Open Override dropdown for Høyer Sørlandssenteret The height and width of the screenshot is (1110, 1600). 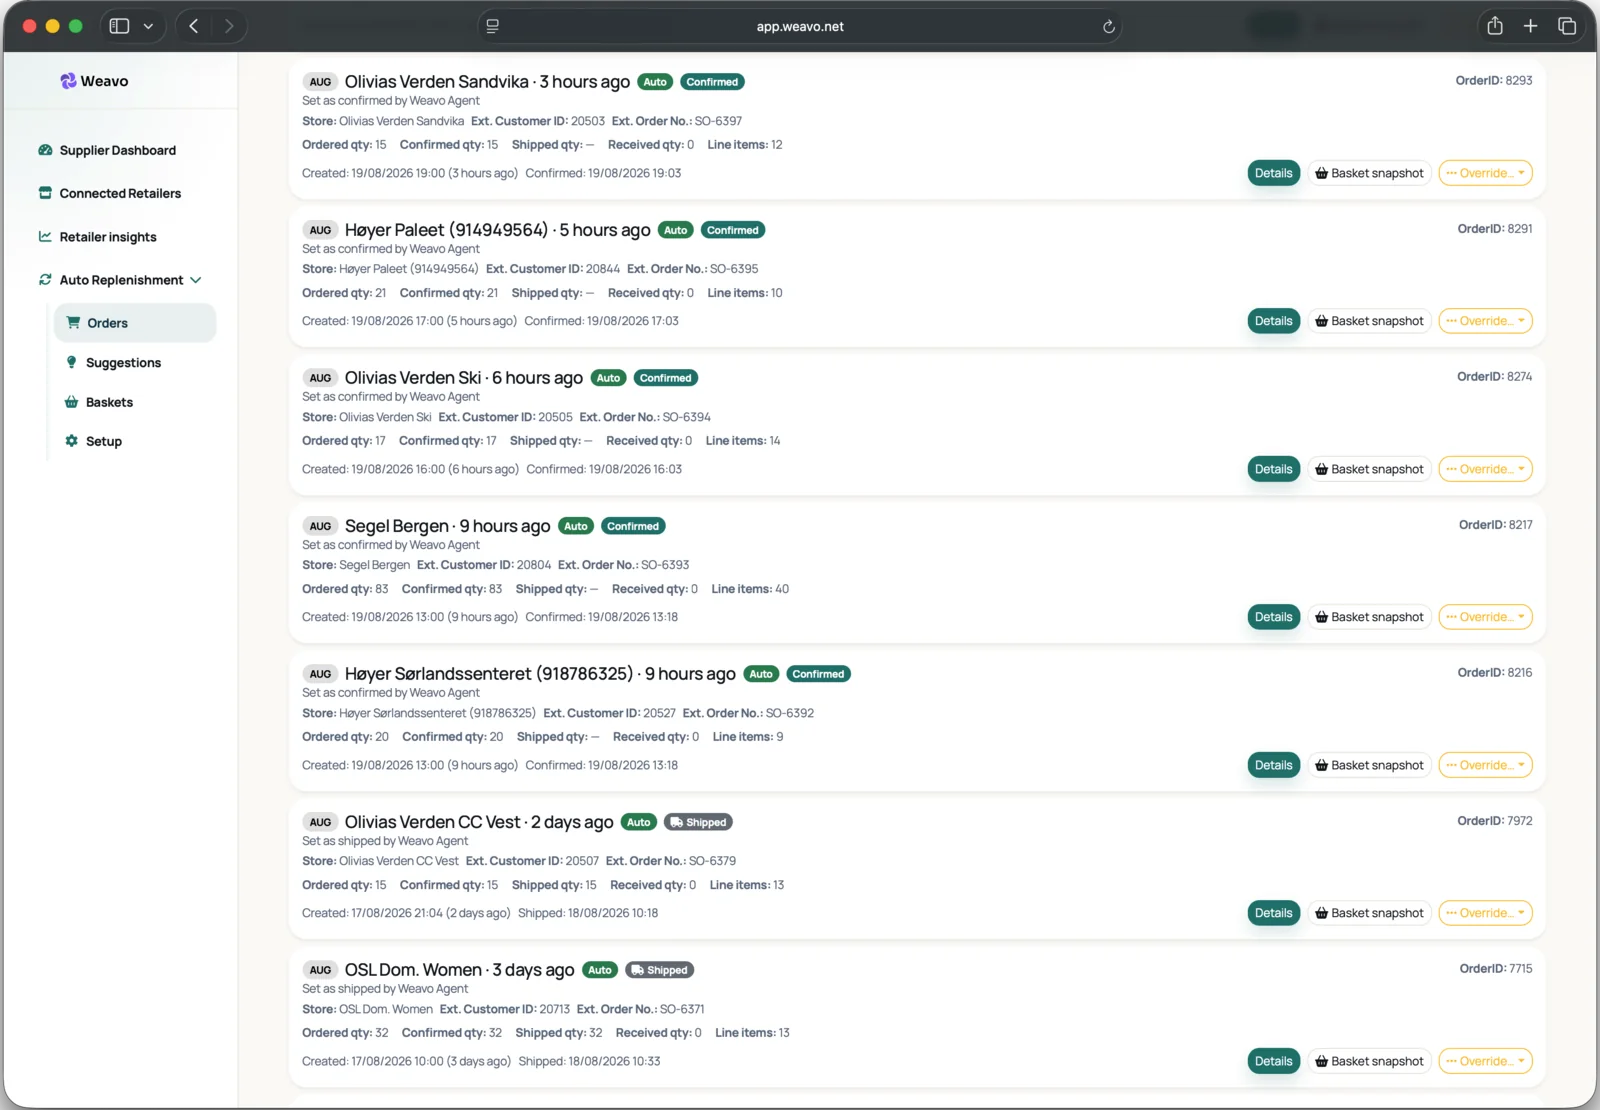coord(1485,765)
